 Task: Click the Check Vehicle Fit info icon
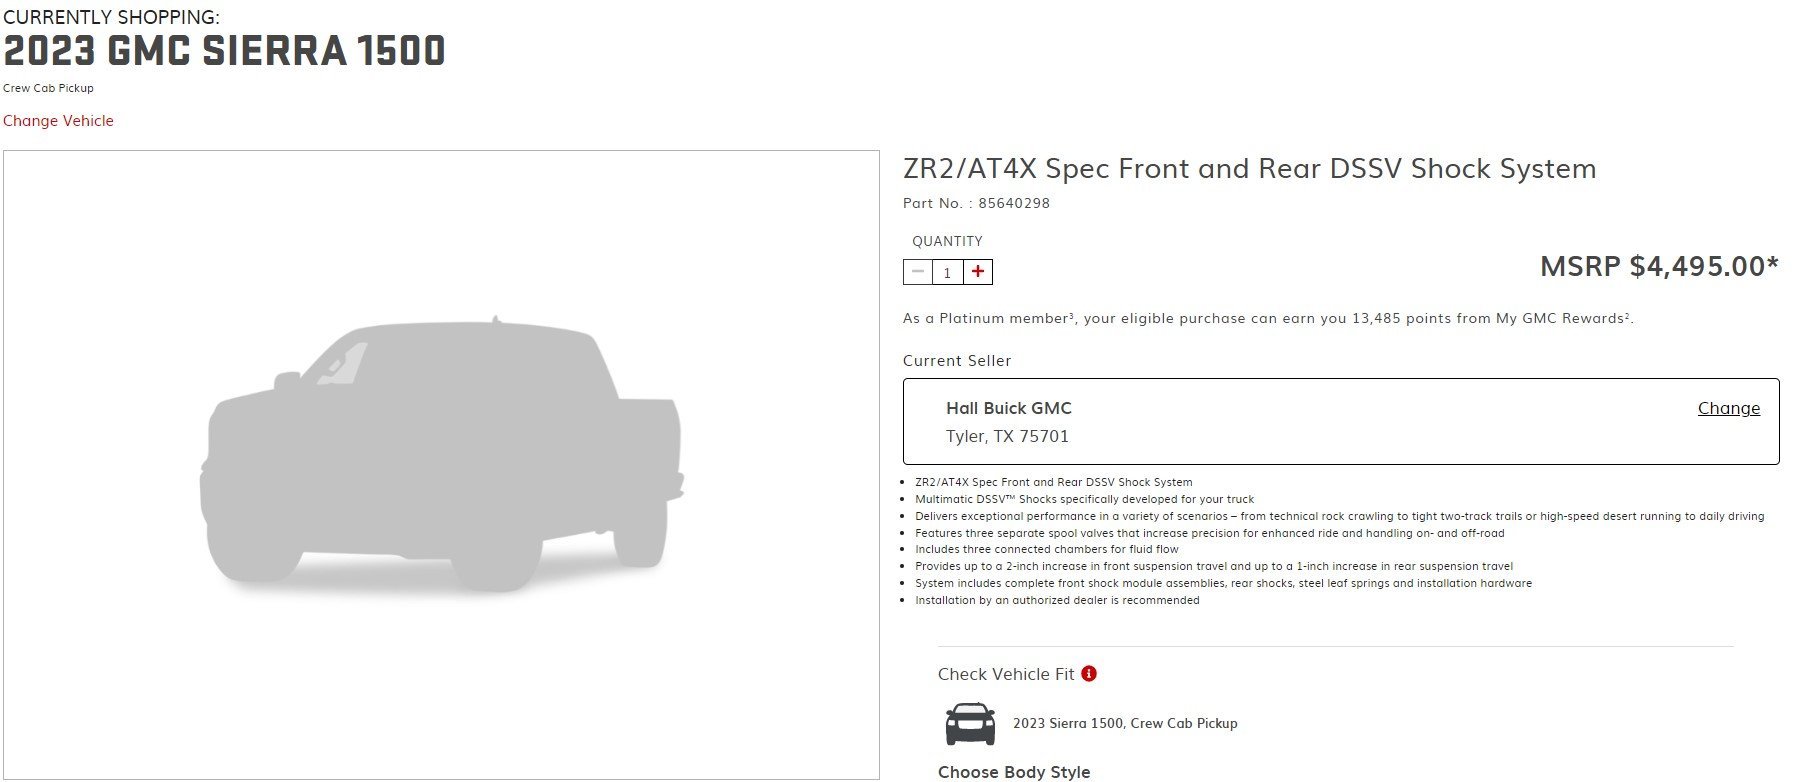tap(1089, 674)
